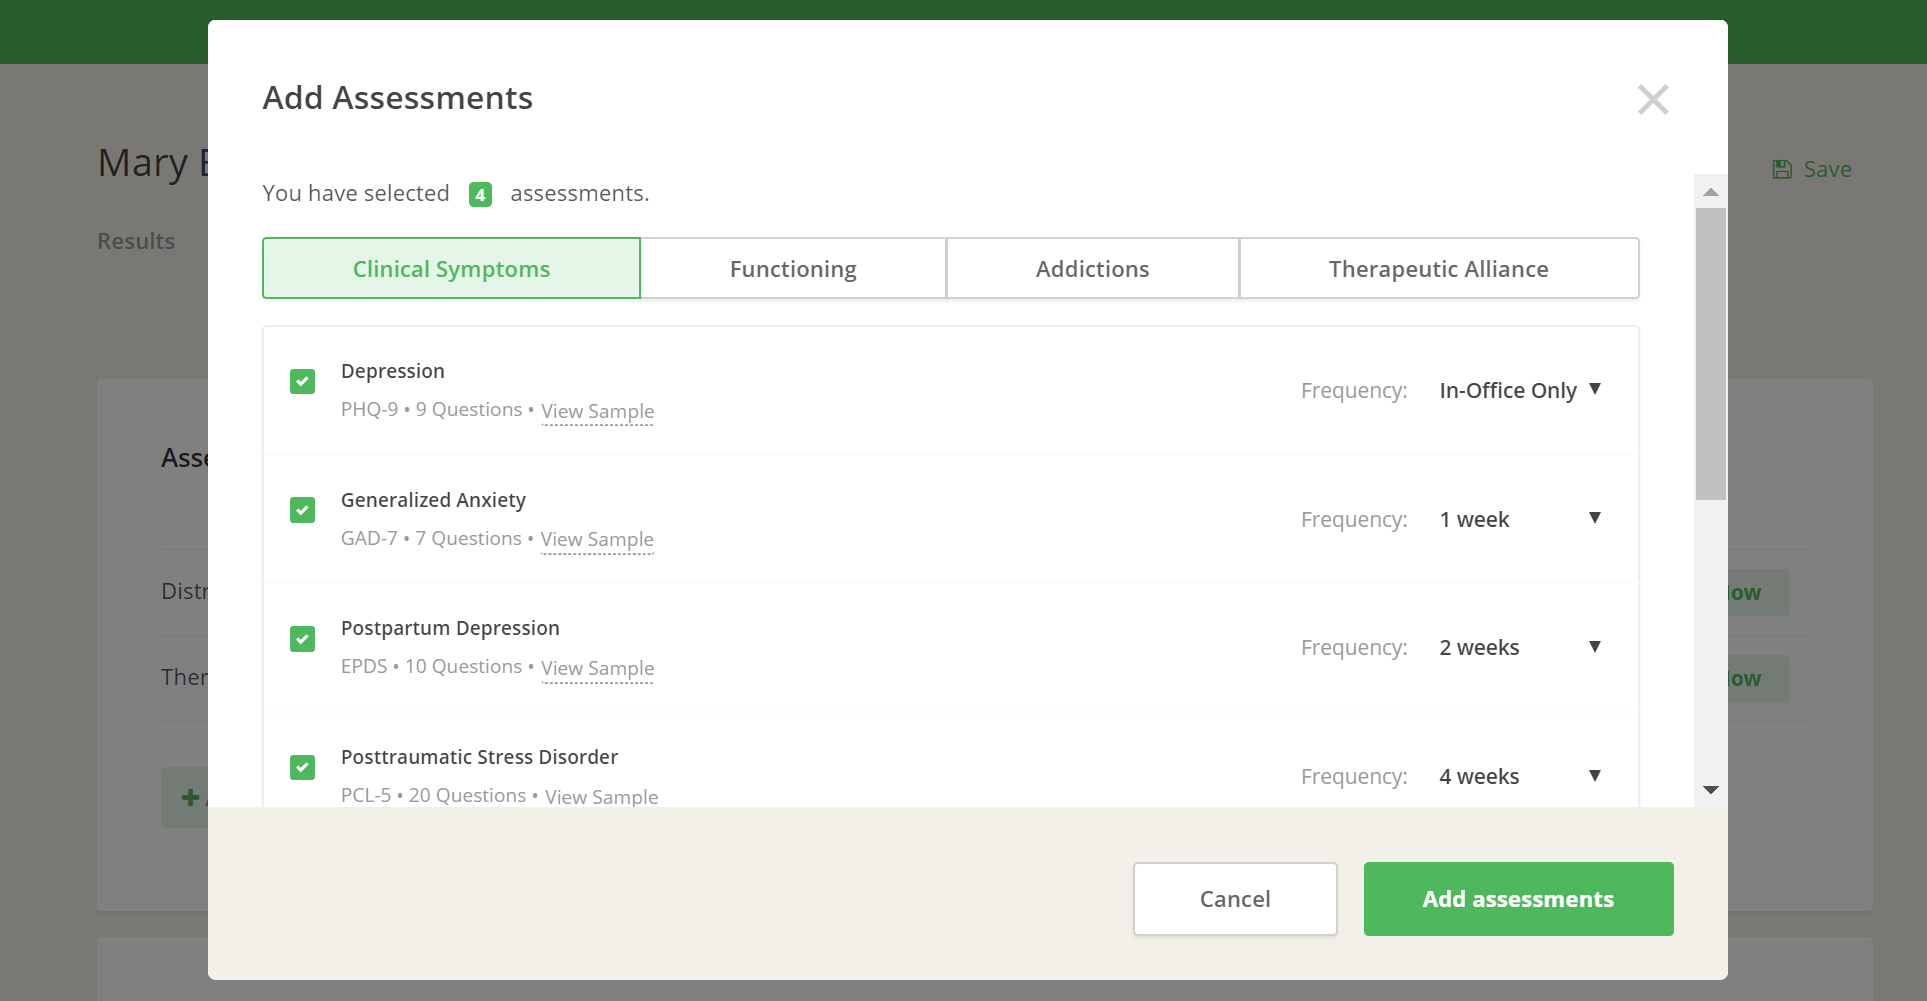The image size is (1927, 1001).
Task: Click the Posttraumatic Stress Disorder title
Action: (x=479, y=757)
